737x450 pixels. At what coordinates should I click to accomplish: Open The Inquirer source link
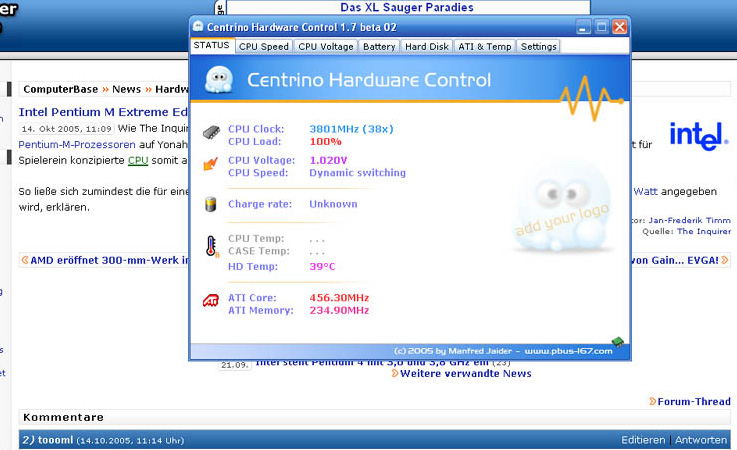coord(704,231)
